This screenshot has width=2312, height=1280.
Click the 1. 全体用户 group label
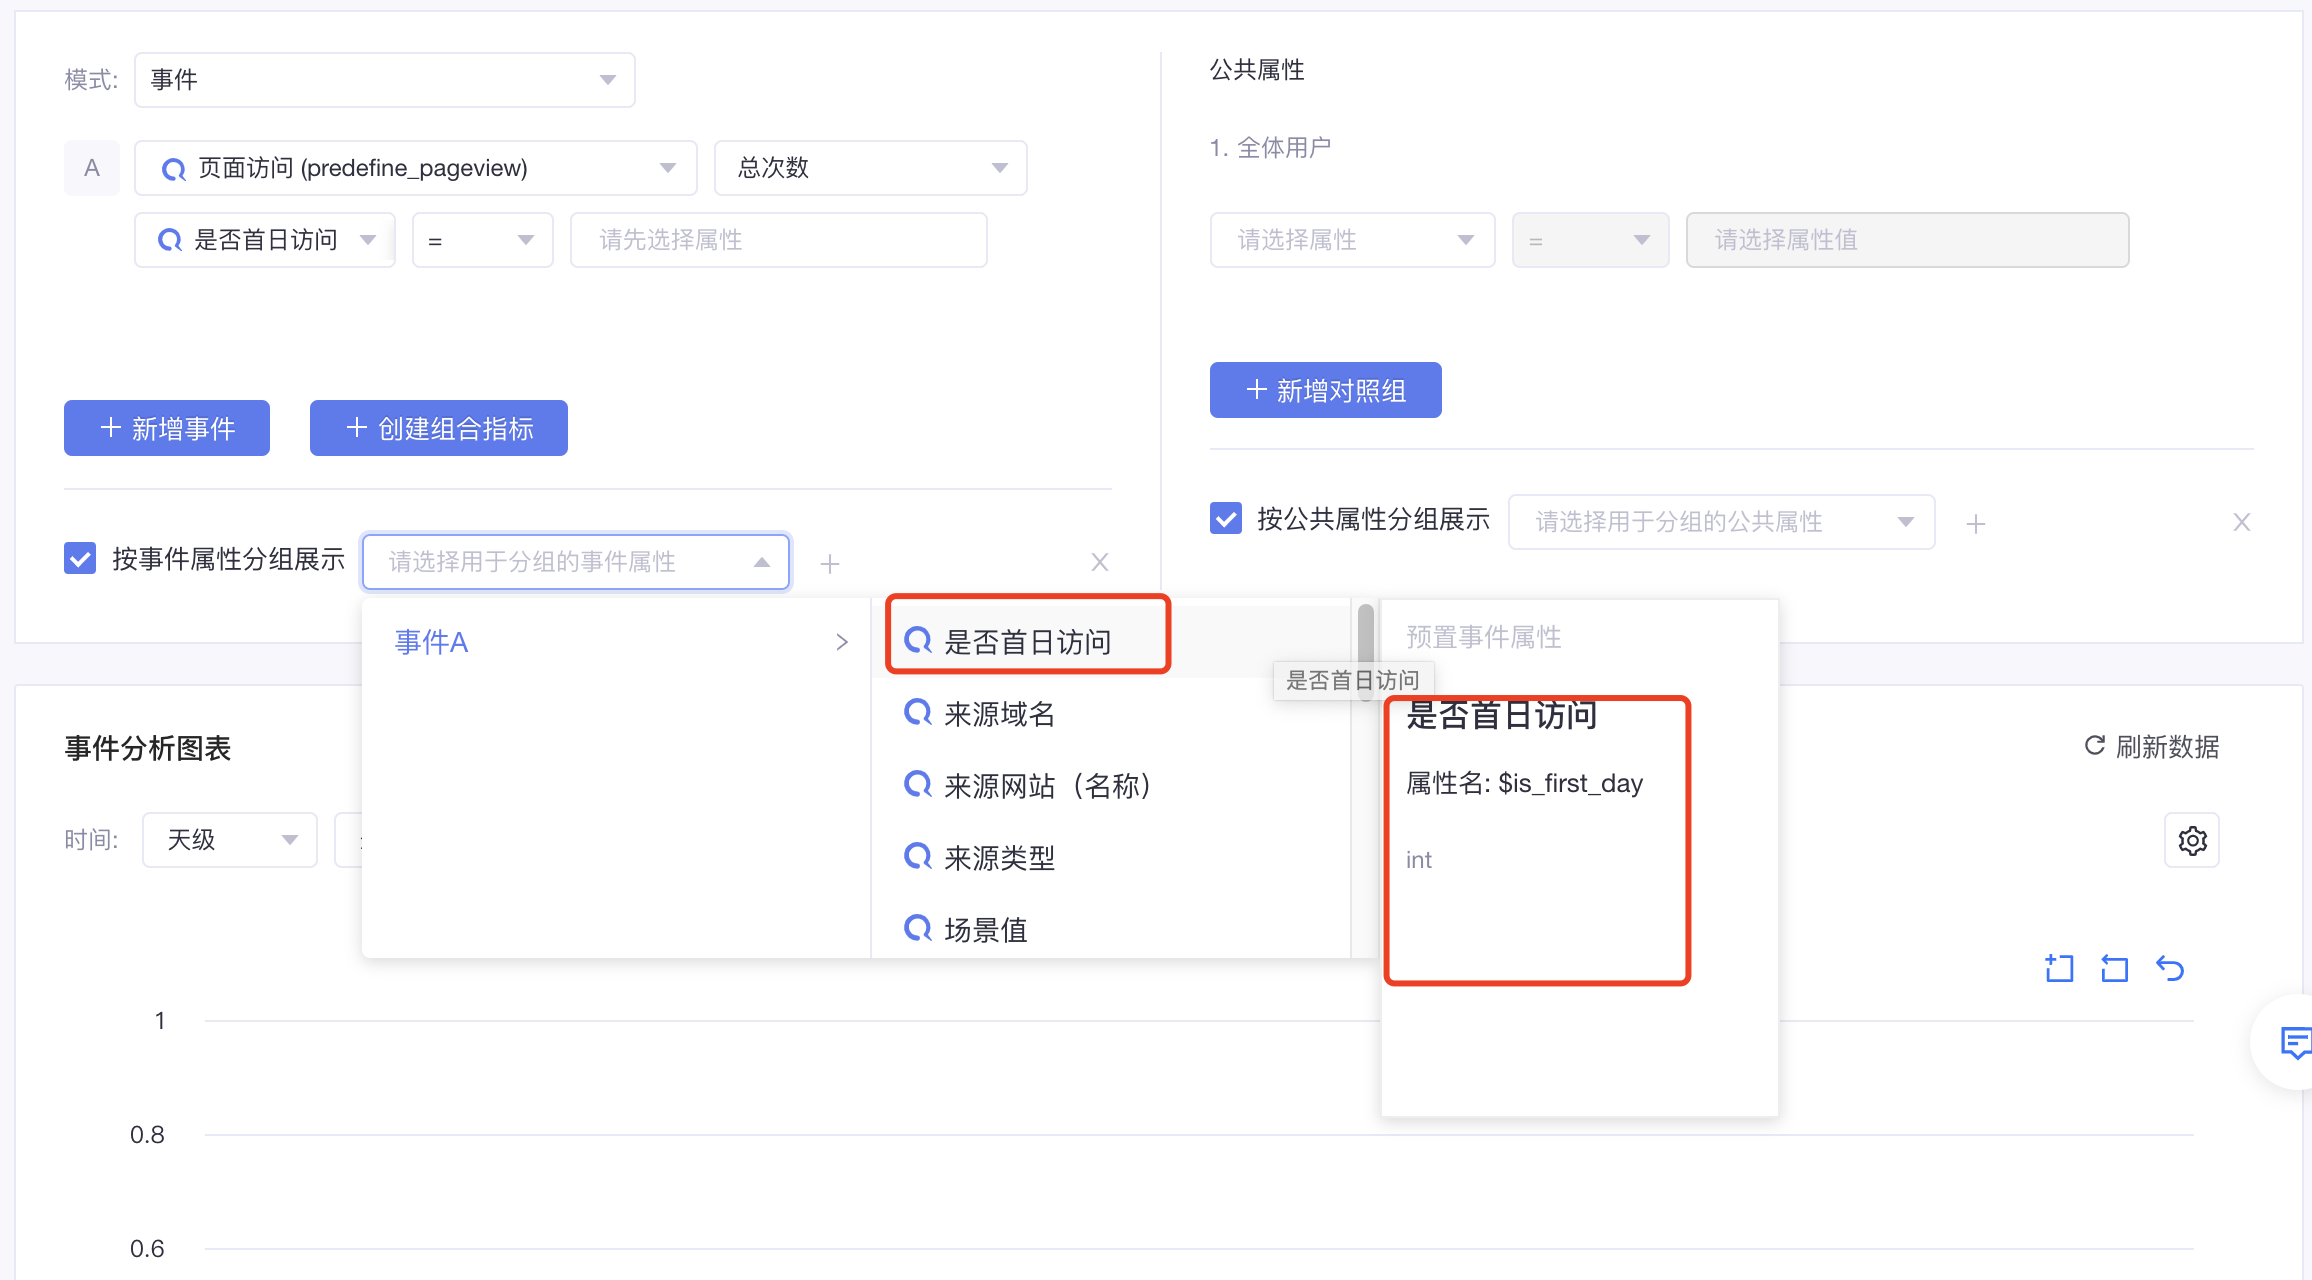point(1270,148)
